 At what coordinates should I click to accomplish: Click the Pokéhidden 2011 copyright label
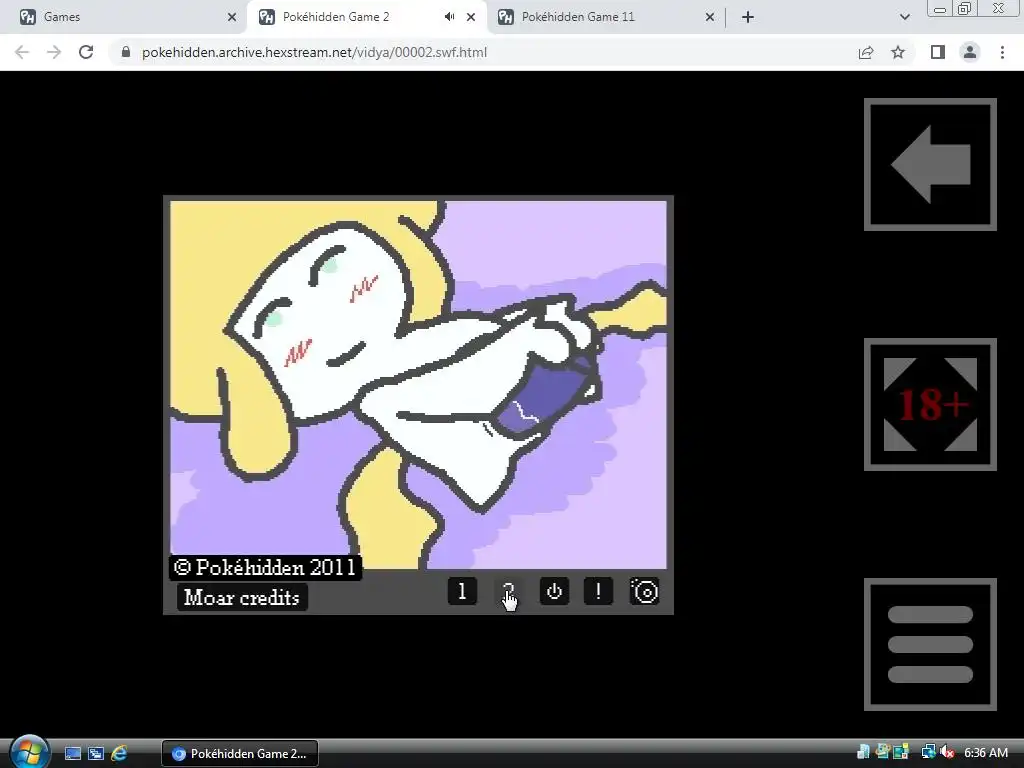tap(265, 568)
